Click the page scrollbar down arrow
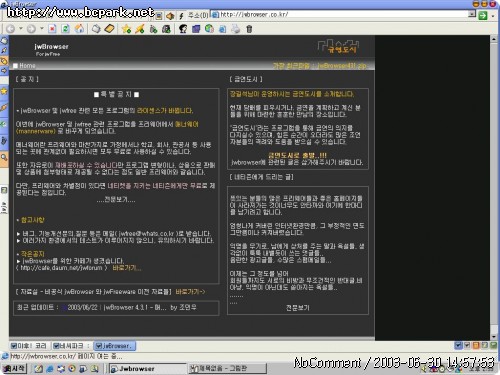Viewport: 500px width, 375px height. point(494,337)
